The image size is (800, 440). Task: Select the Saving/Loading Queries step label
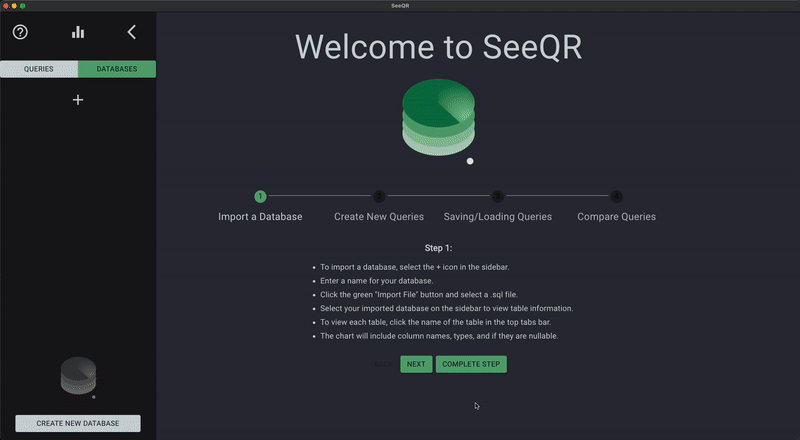pos(497,216)
